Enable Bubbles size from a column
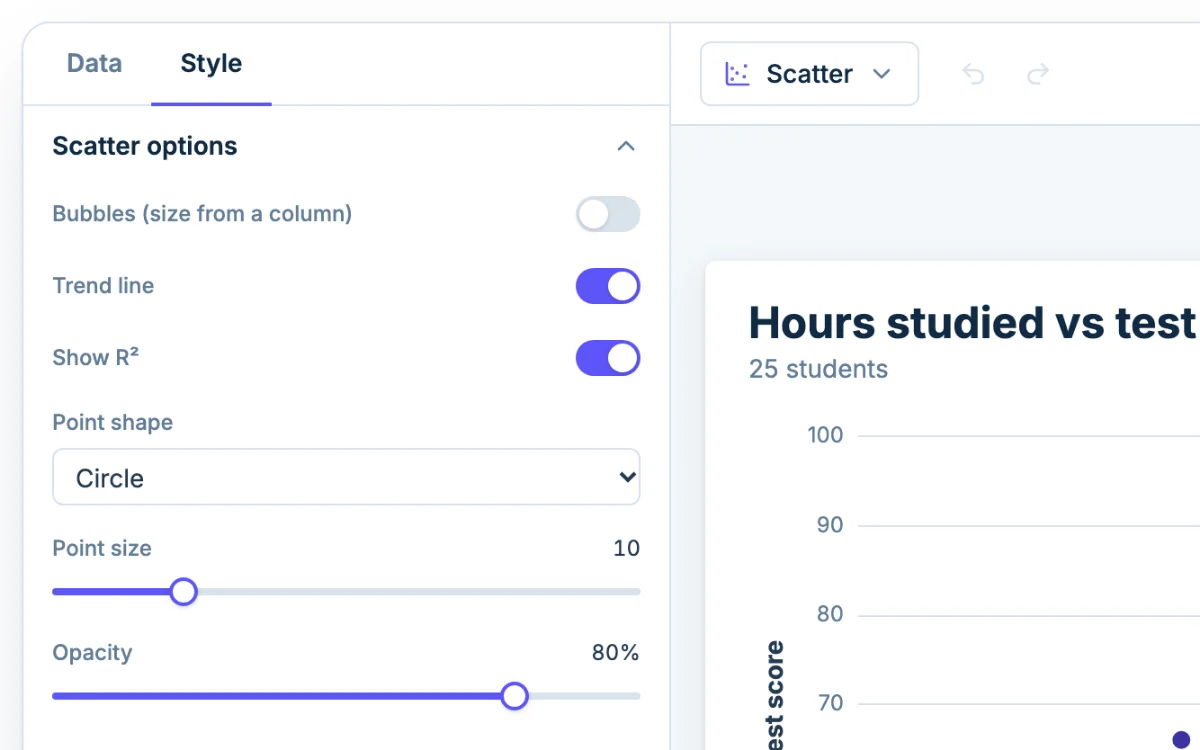The image size is (1200, 750). tap(608, 214)
